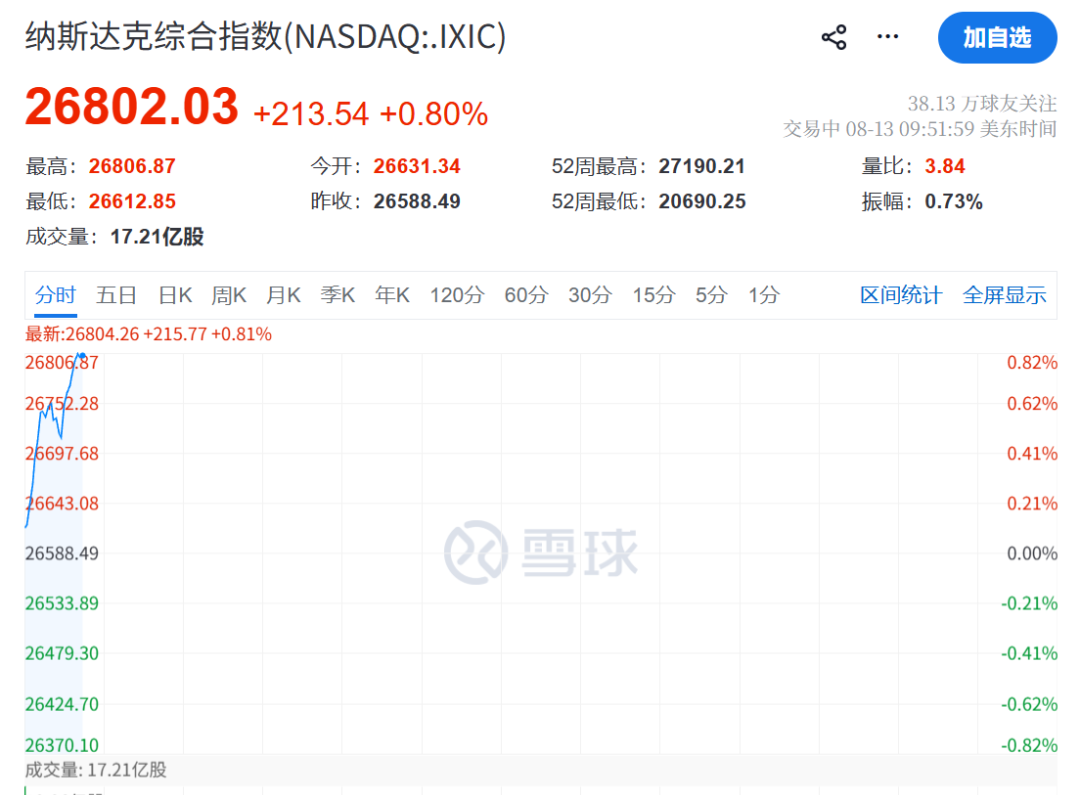Screen dimensions: 1080x795
Task: Switch to the 五日 chart tab
Action: click(116, 295)
